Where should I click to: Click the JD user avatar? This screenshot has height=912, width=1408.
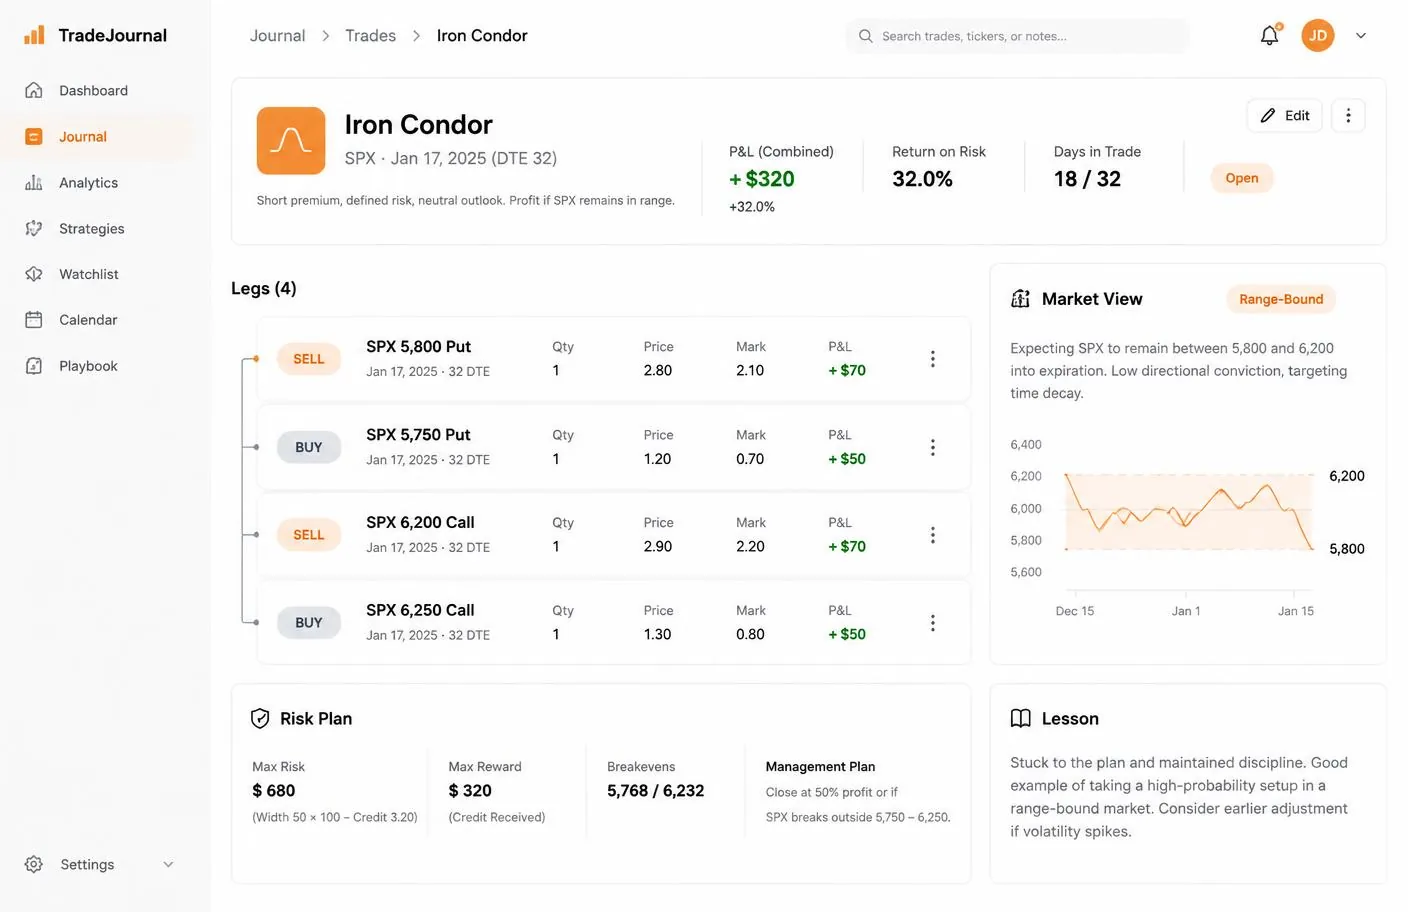pyautogui.click(x=1318, y=35)
